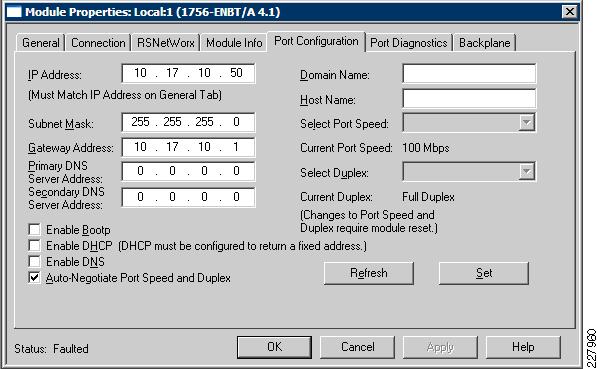Click the Apply button
The width and height of the screenshot is (597, 369).
pyautogui.click(x=440, y=347)
